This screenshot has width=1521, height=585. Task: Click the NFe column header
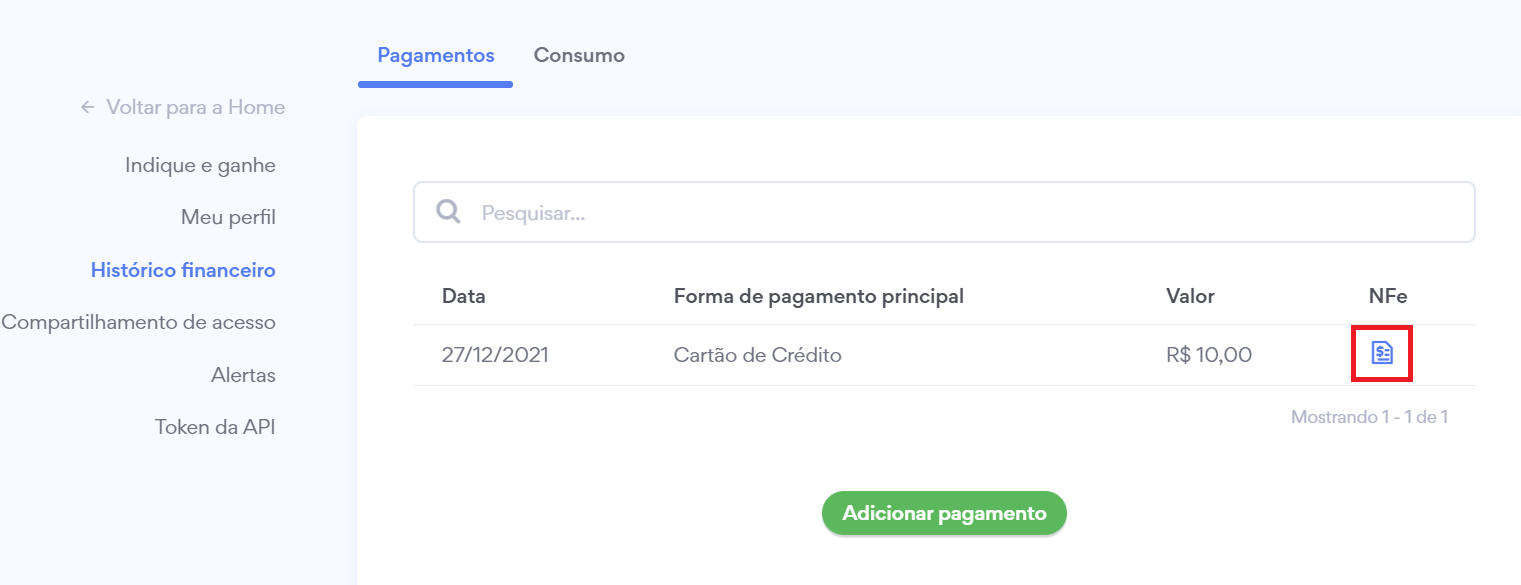[x=1387, y=296]
